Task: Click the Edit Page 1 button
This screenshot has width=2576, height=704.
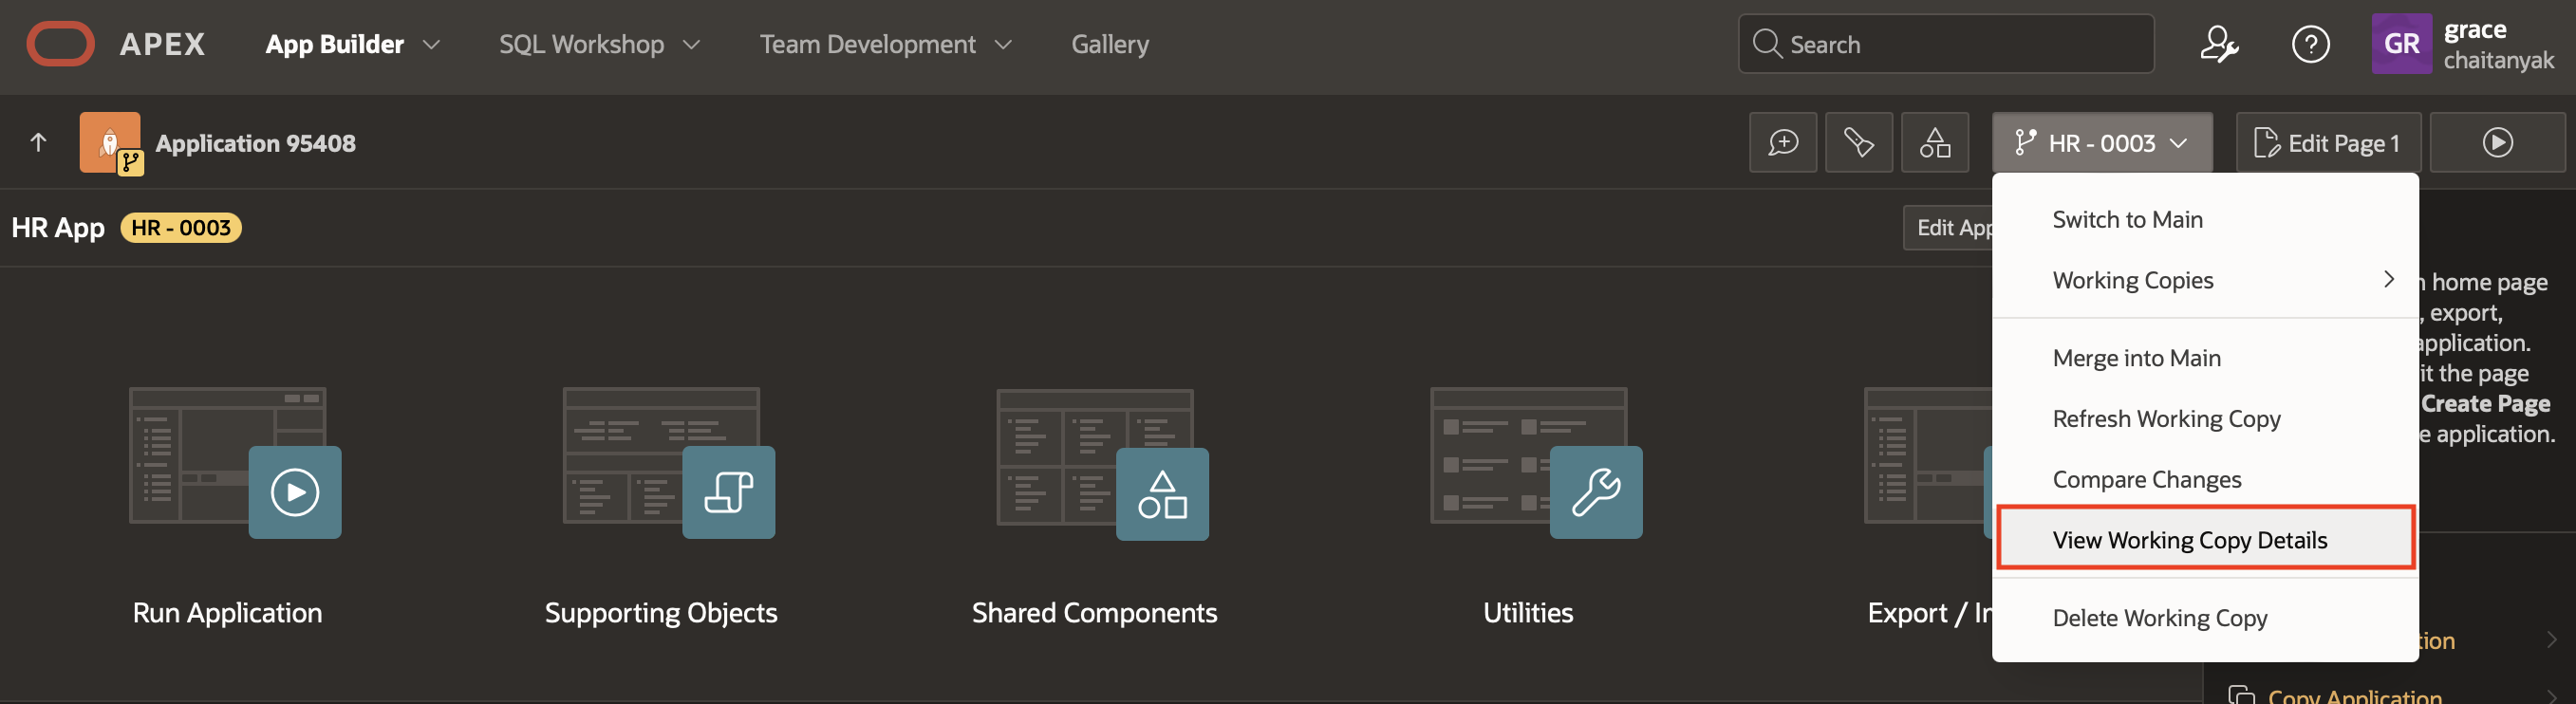Action: click(2327, 143)
